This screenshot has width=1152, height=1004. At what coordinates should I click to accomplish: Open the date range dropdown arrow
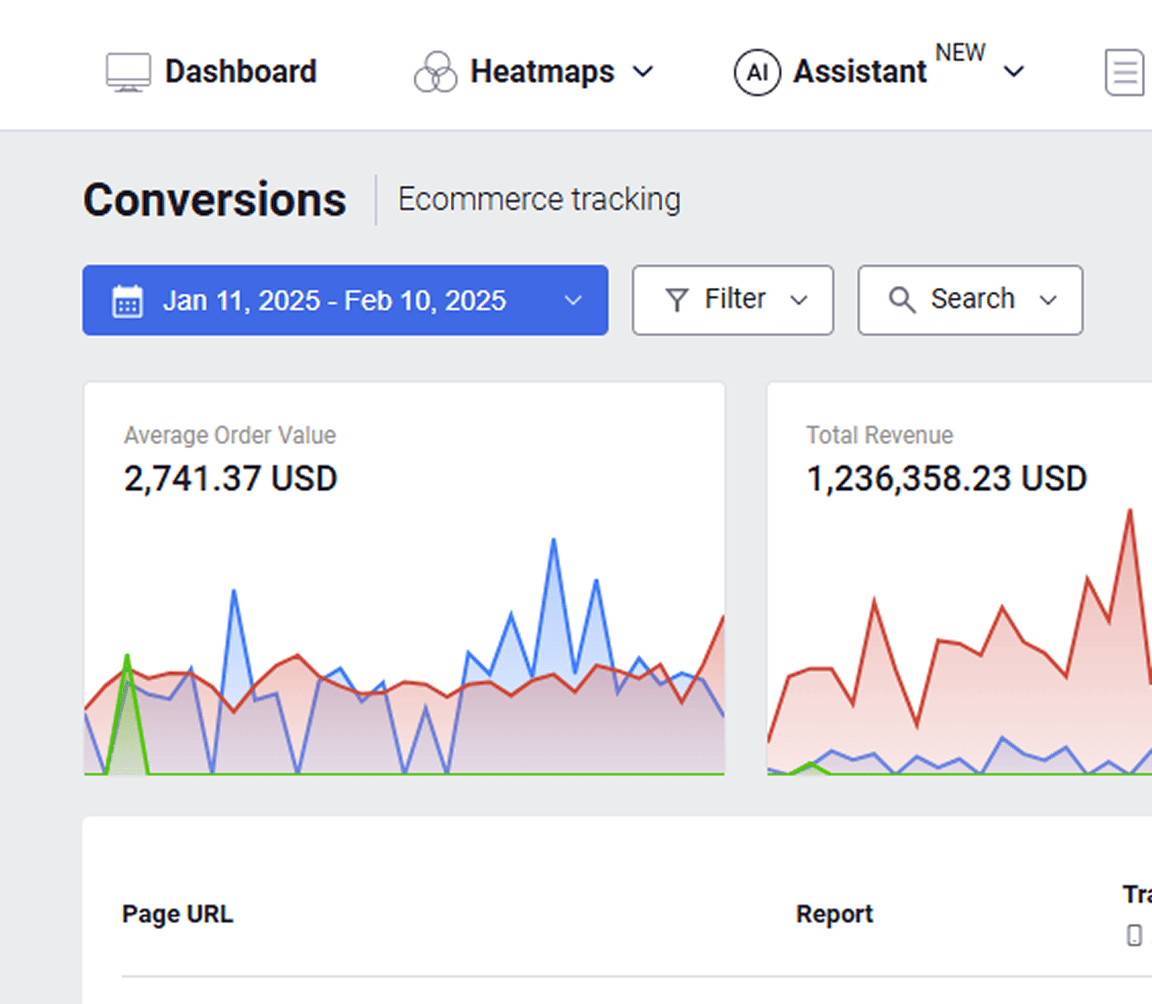point(573,301)
